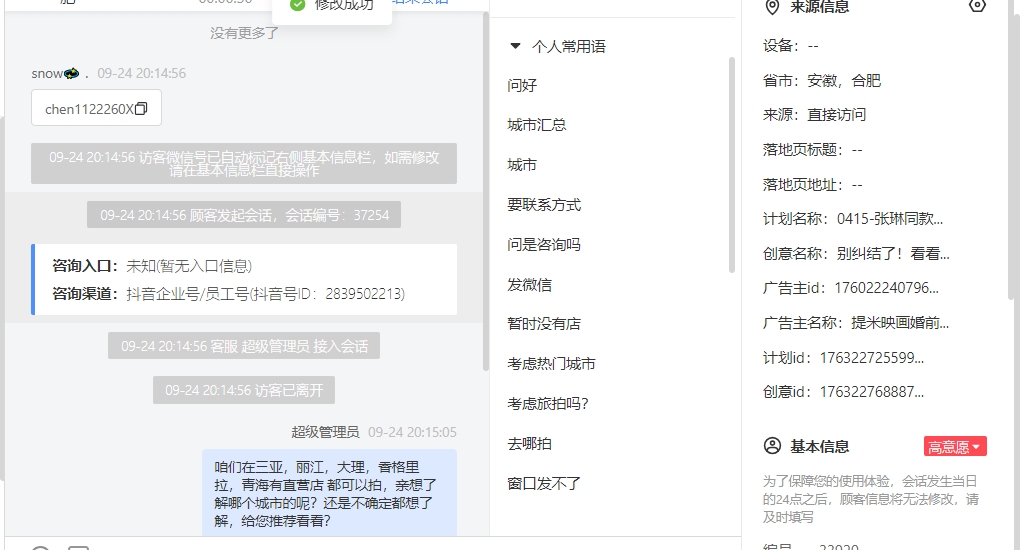This screenshot has height=550, width=1020.
Task: Select the 窗口发不了 quick phrase
Action: (544, 484)
